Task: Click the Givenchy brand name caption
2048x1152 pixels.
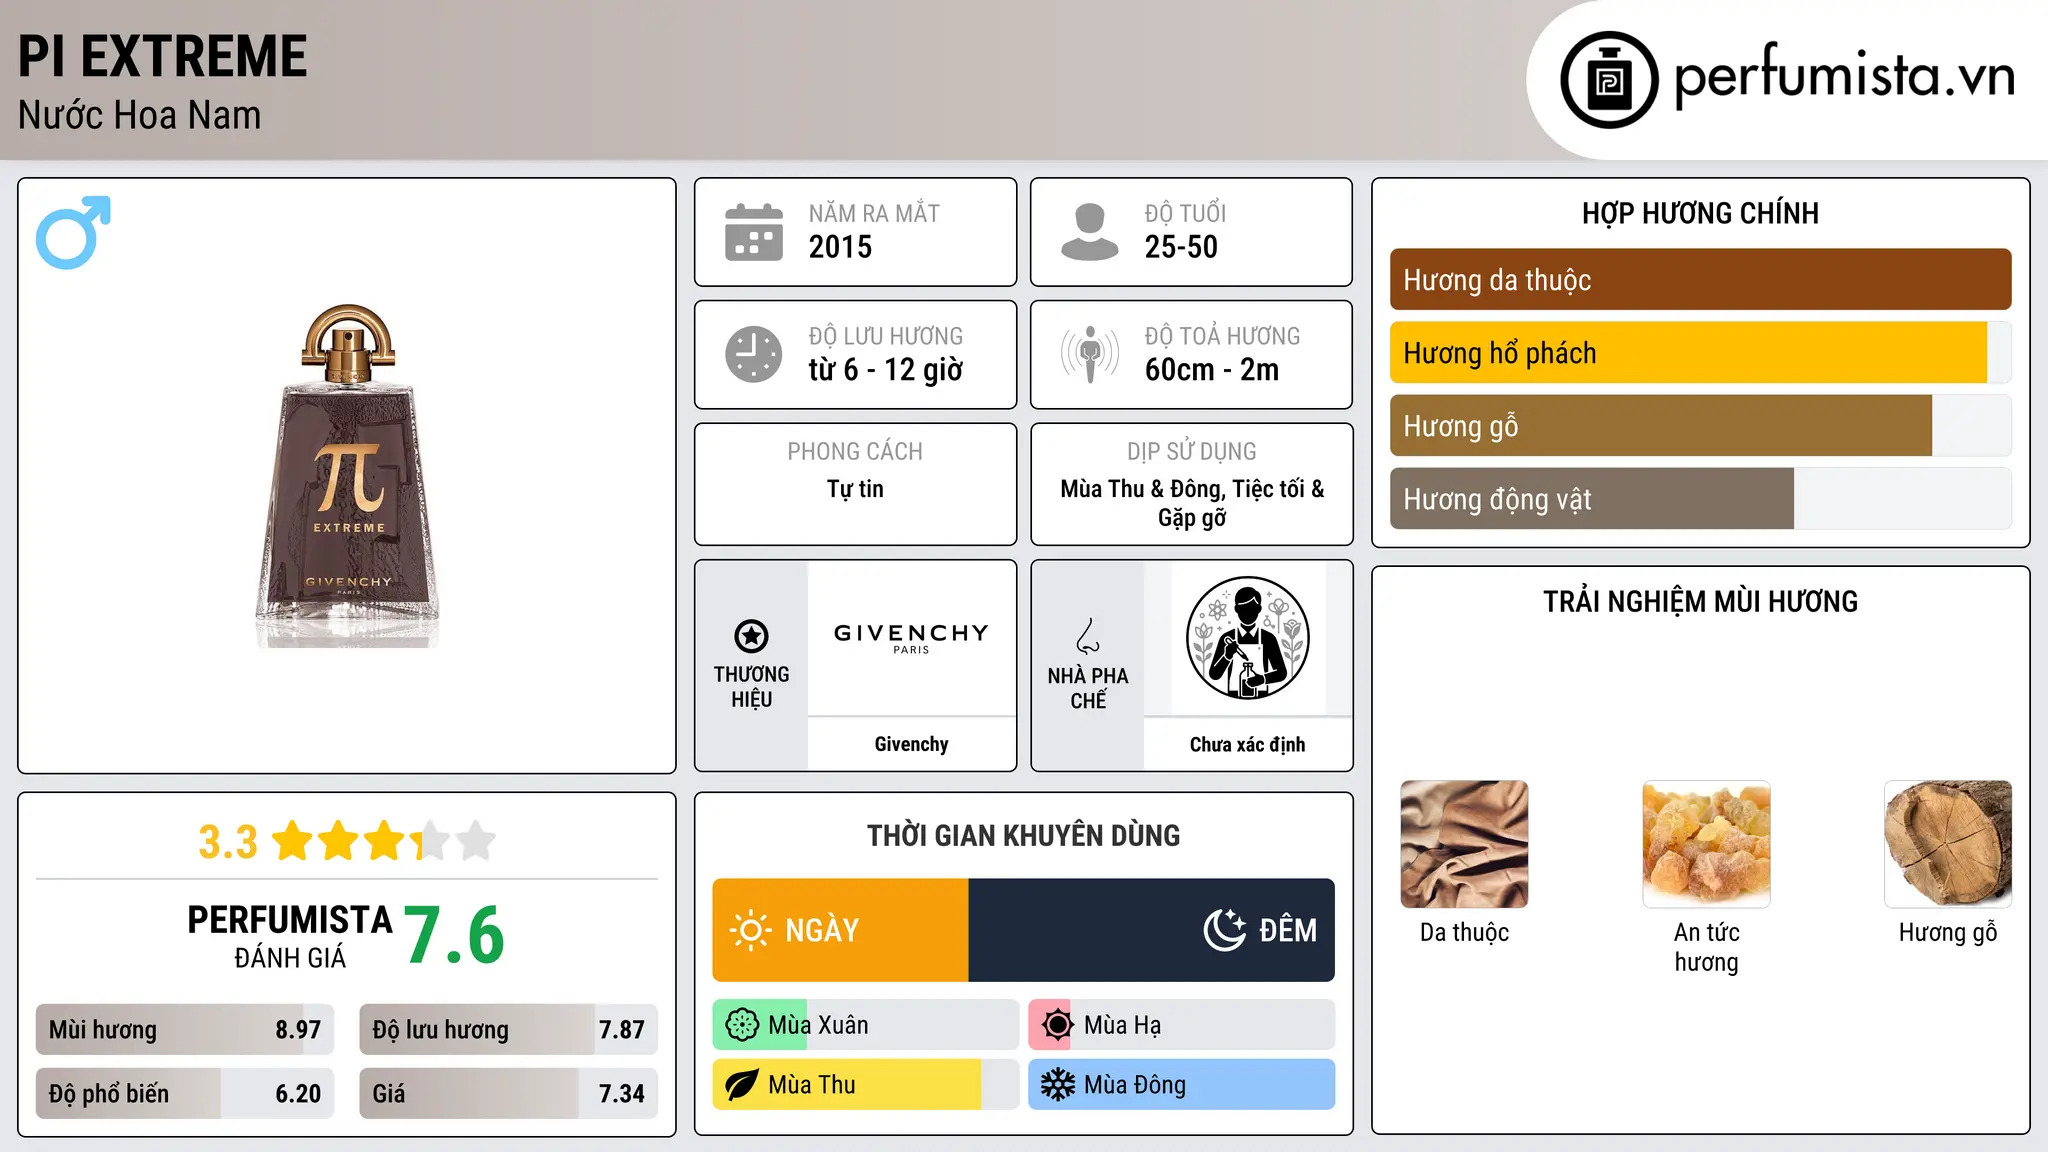Action: click(911, 744)
